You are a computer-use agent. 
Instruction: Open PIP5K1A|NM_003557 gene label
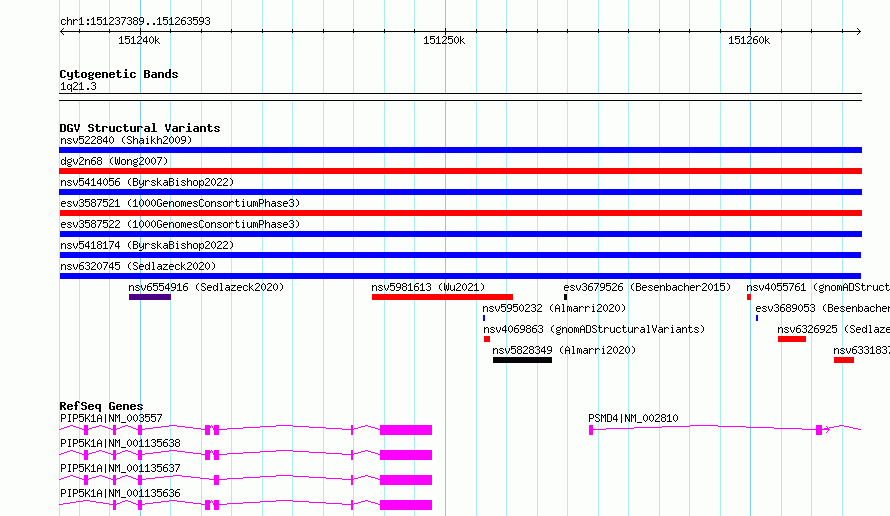tap(111, 418)
